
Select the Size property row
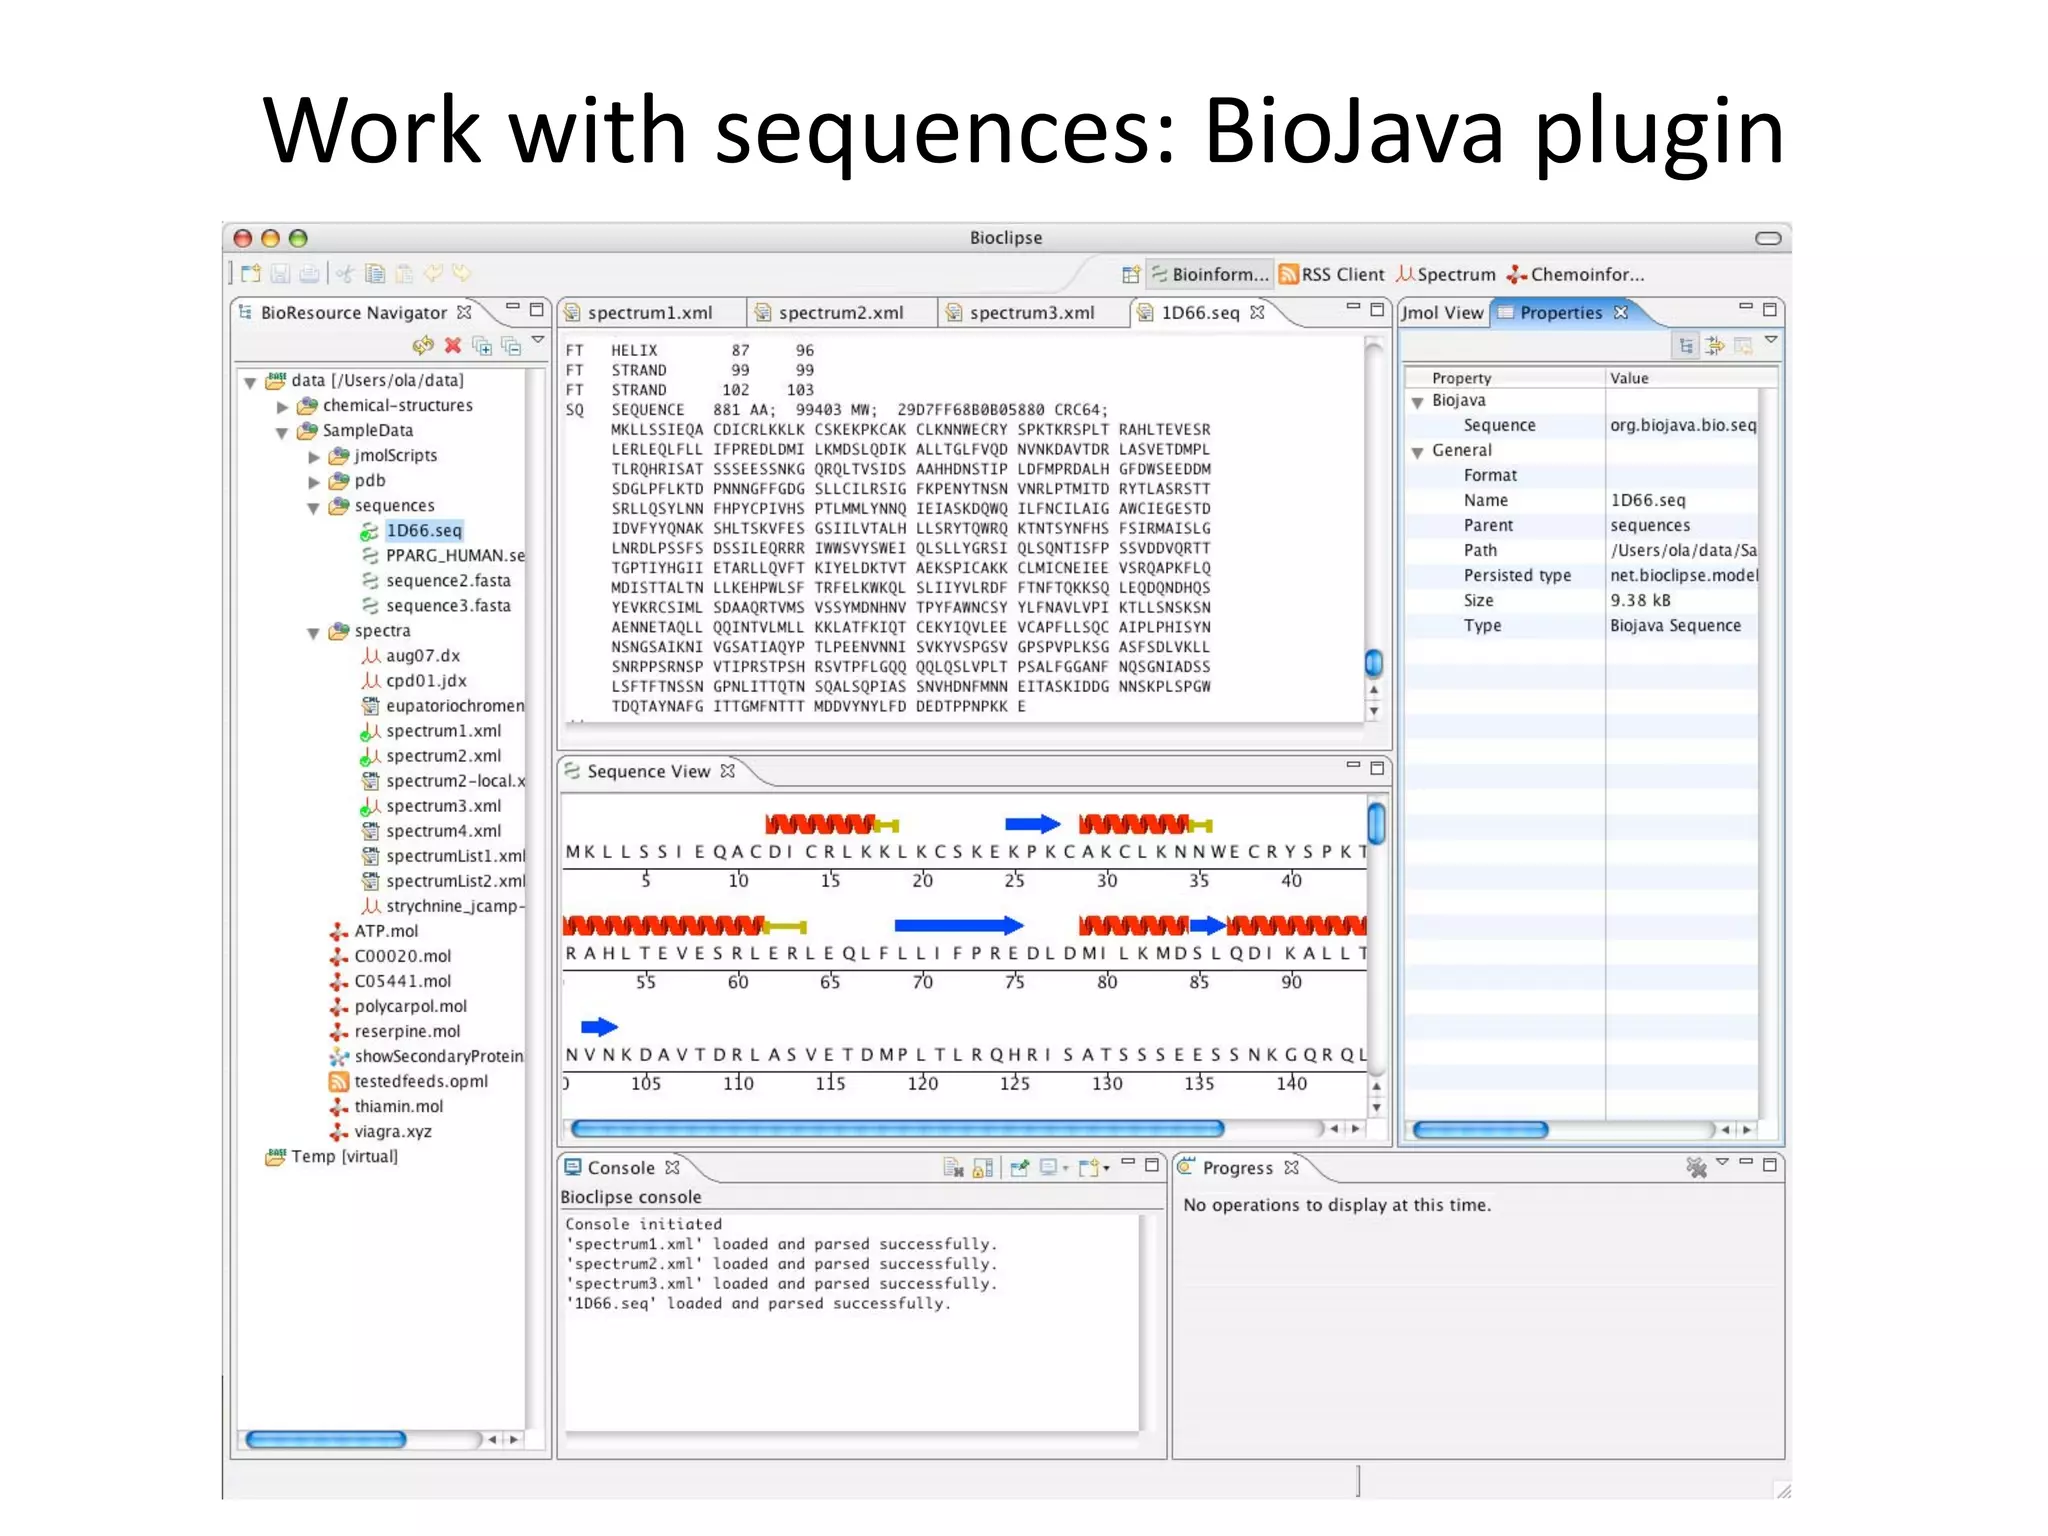pyautogui.click(x=1581, y=600)
